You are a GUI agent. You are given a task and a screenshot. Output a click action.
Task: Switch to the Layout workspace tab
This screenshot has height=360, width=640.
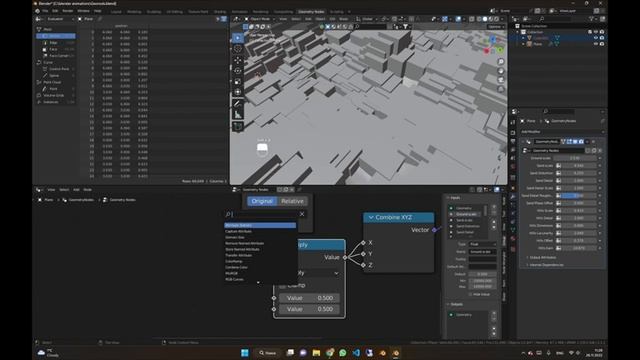tap(116, 12)
